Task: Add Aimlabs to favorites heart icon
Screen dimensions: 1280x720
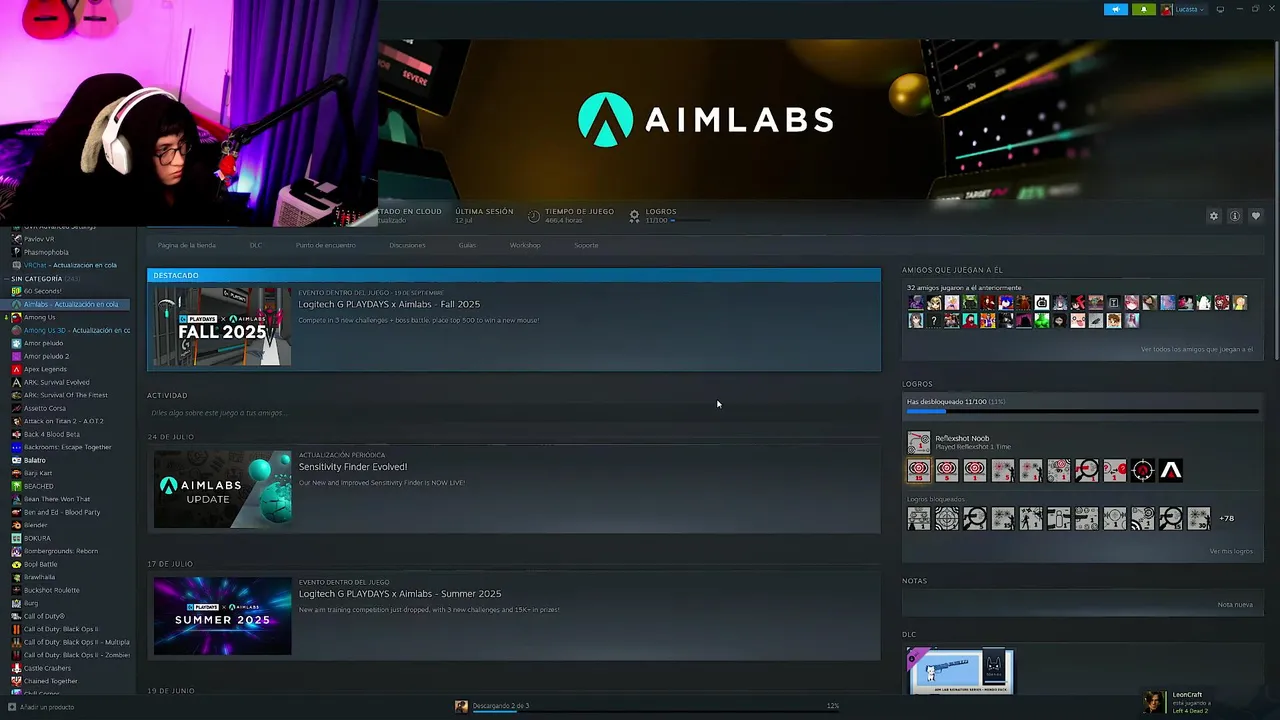Action: pos(1256,216)
